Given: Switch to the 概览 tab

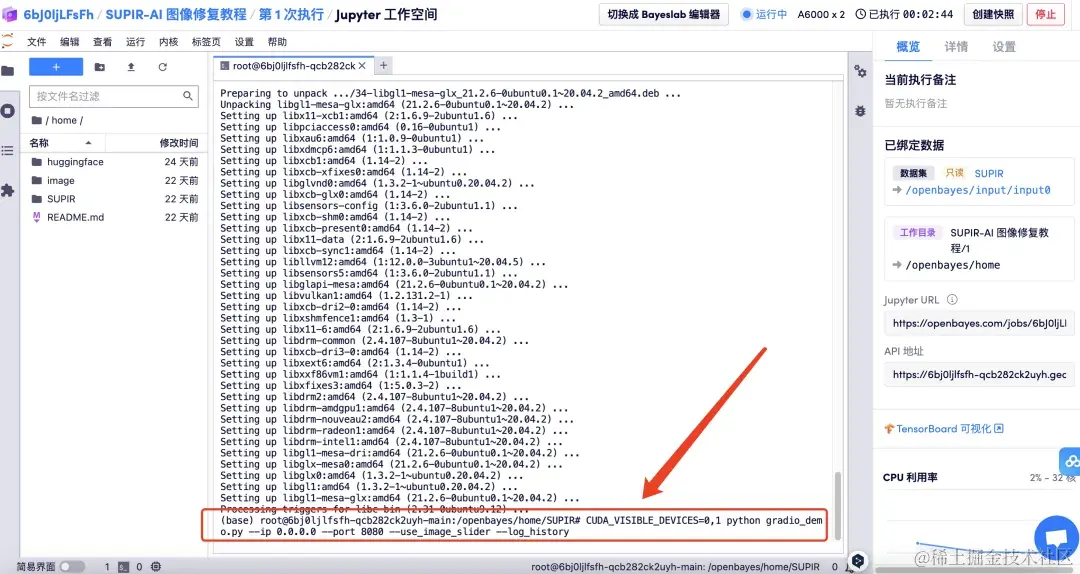Looking at the screenshot, I should 908,47.
